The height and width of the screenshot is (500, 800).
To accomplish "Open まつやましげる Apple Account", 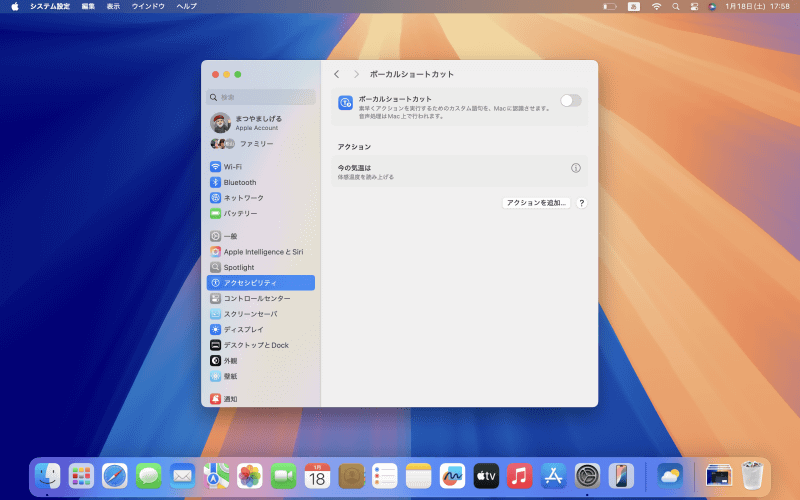I will pos(261,123).
